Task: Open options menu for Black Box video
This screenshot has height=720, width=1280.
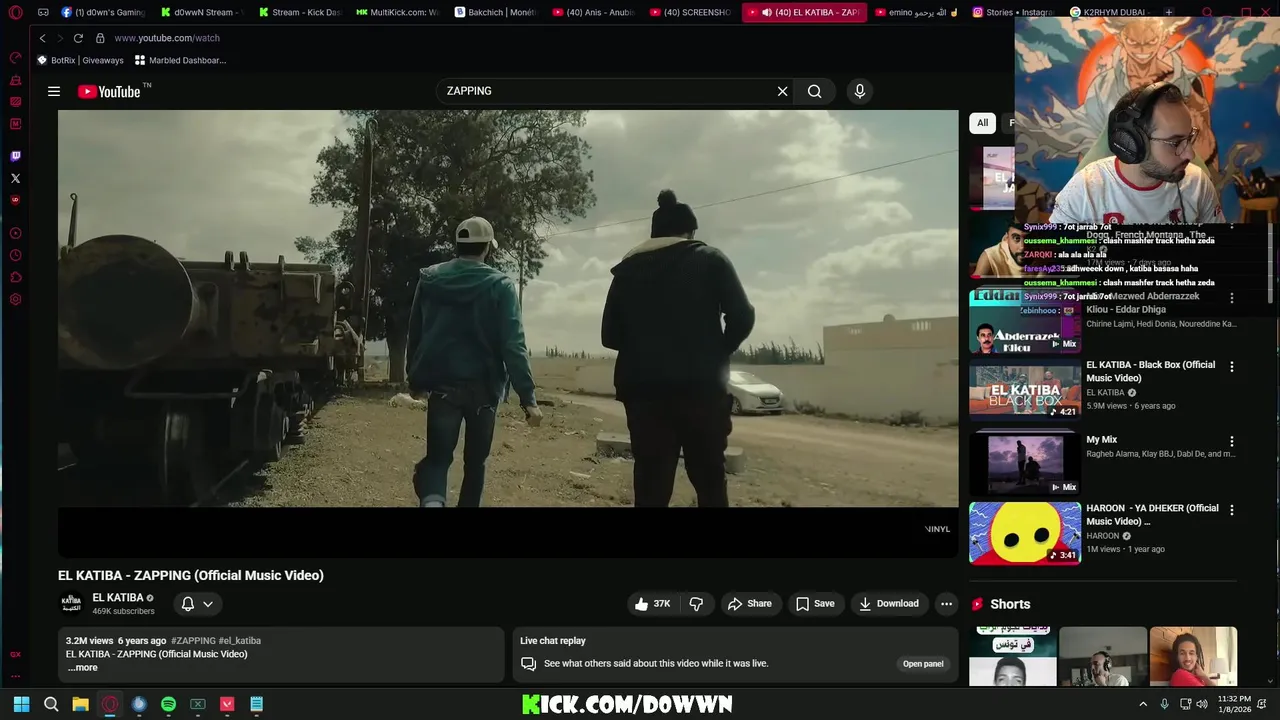Action: coord(1231,367)
